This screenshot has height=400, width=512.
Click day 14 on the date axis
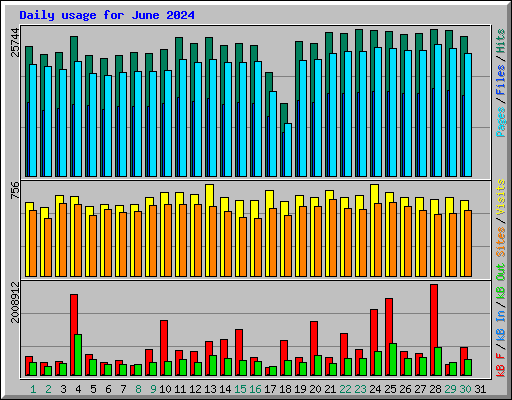pyautogui.click(x=225, y=389)
